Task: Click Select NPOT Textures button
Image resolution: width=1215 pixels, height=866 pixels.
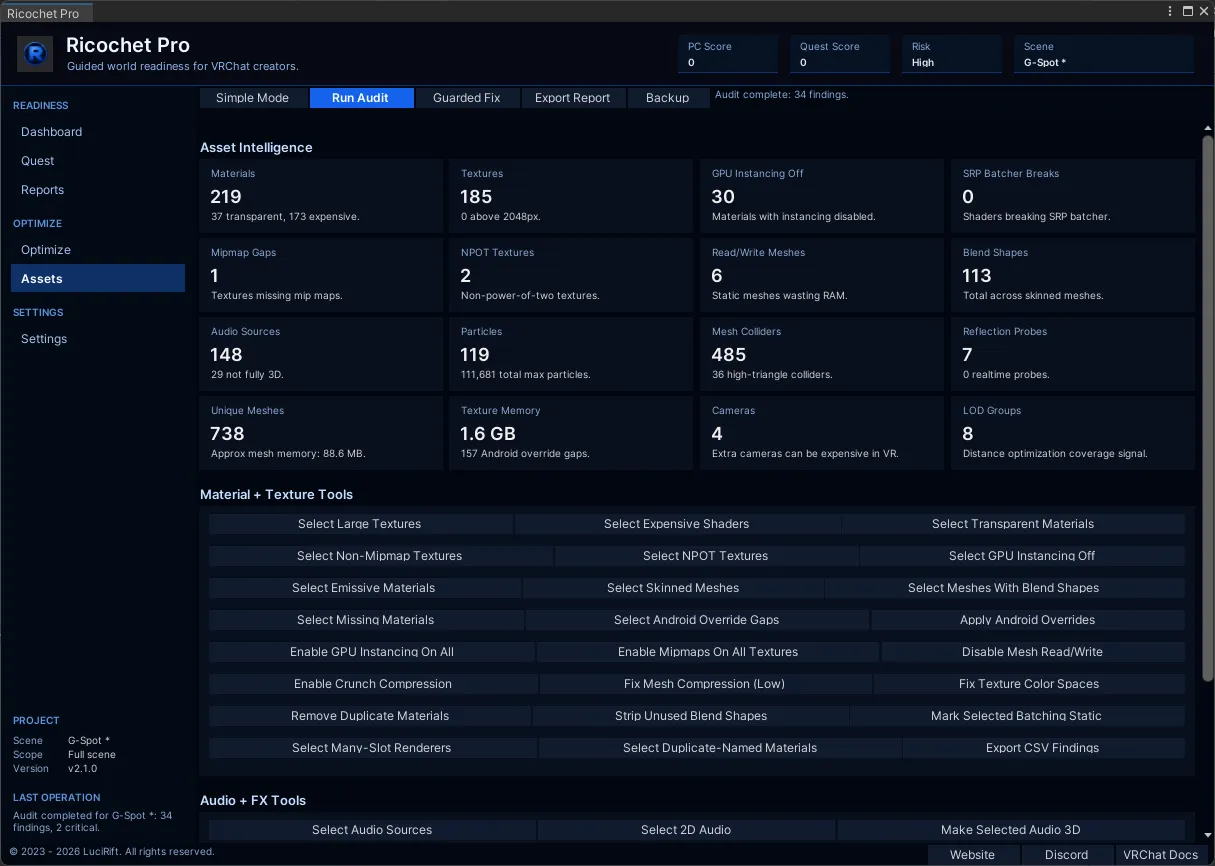Action: (706, 556)
